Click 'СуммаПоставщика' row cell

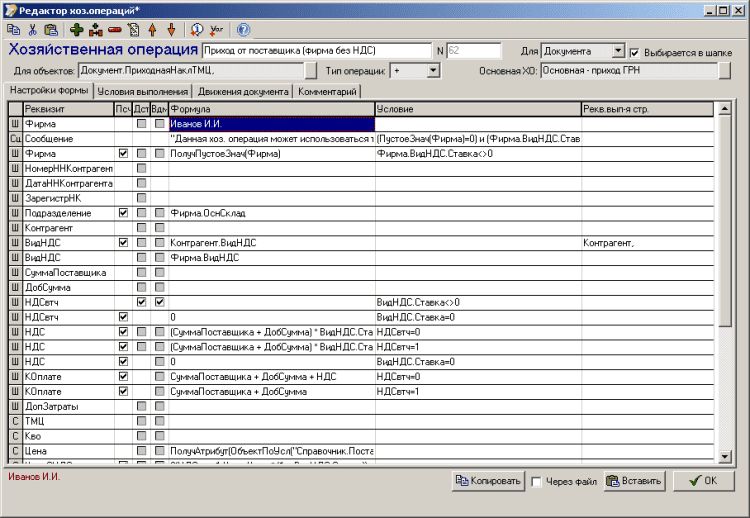pyautogui.click(x=68, y=273)
